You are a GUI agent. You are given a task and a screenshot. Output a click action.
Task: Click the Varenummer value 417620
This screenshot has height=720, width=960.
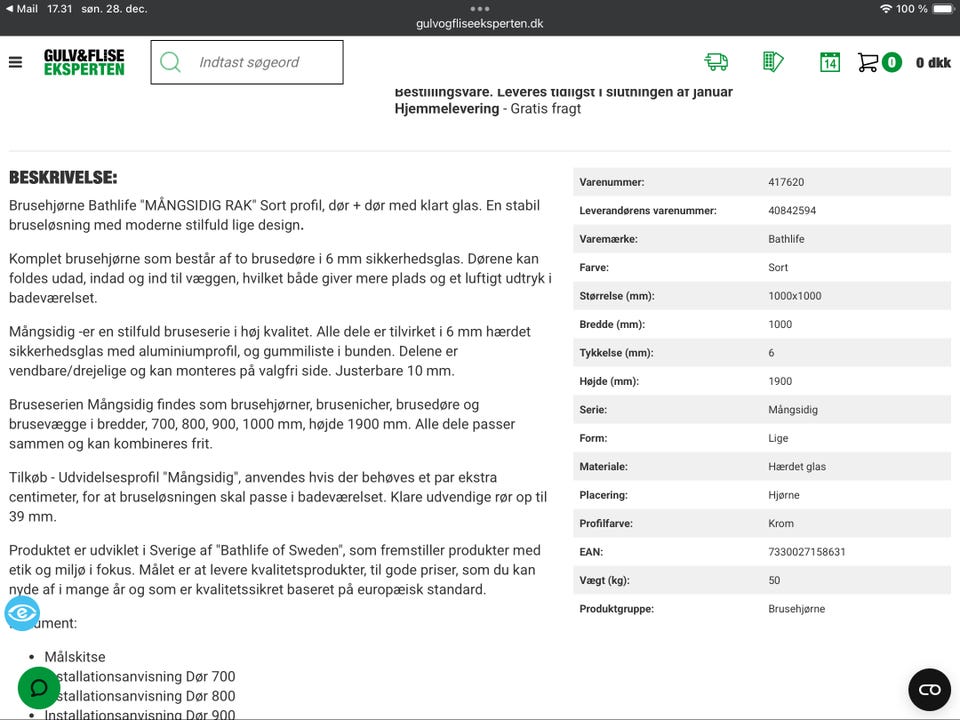(786, 182)
